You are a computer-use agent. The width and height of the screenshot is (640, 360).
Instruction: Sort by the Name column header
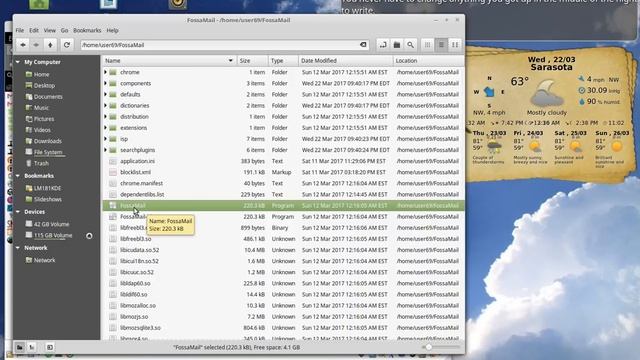tap(169, 60)
